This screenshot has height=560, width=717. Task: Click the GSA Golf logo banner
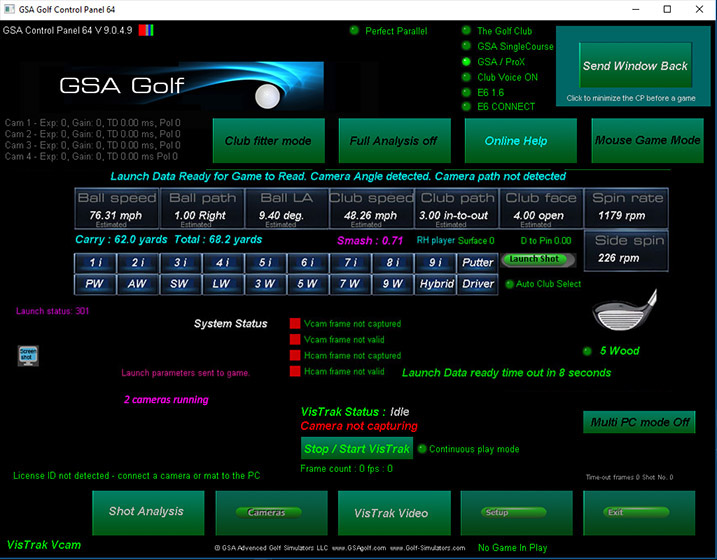point(170,88)
